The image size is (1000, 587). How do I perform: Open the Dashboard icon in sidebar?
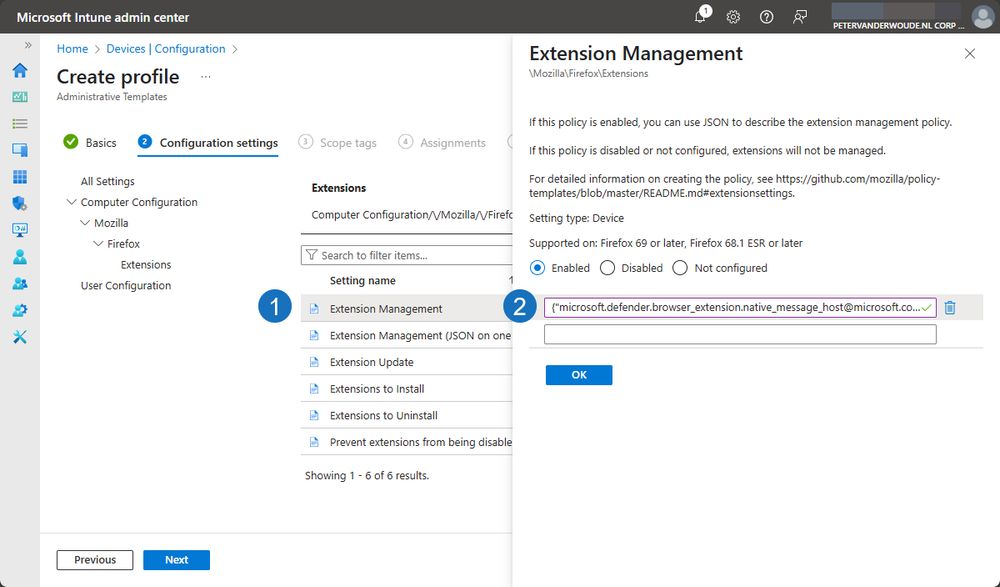click(20, 97)
